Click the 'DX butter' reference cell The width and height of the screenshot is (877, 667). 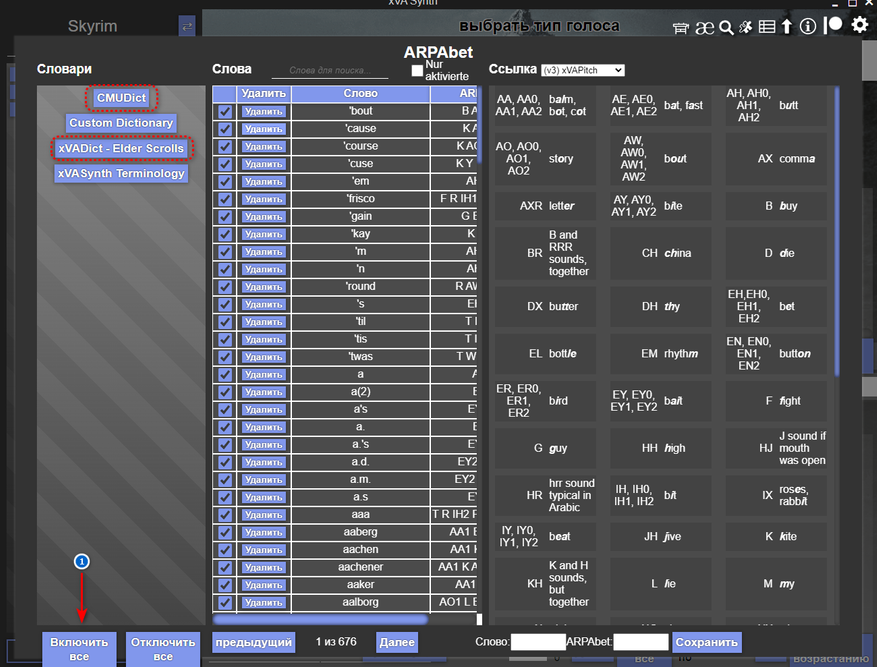(545, 306)
